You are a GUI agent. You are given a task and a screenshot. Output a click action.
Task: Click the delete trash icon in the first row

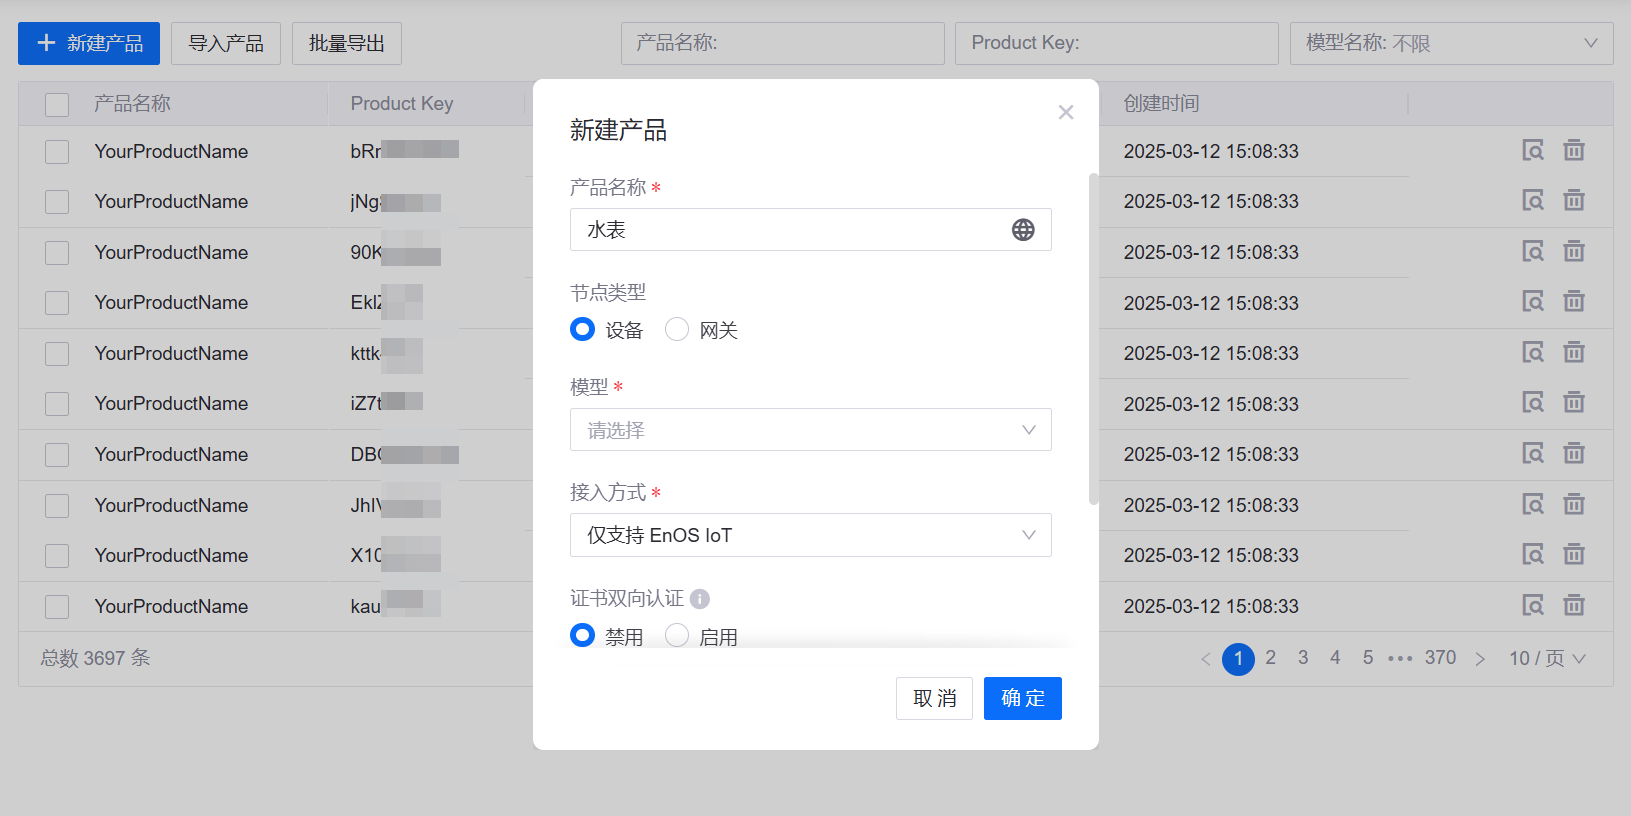(1574, 151)
